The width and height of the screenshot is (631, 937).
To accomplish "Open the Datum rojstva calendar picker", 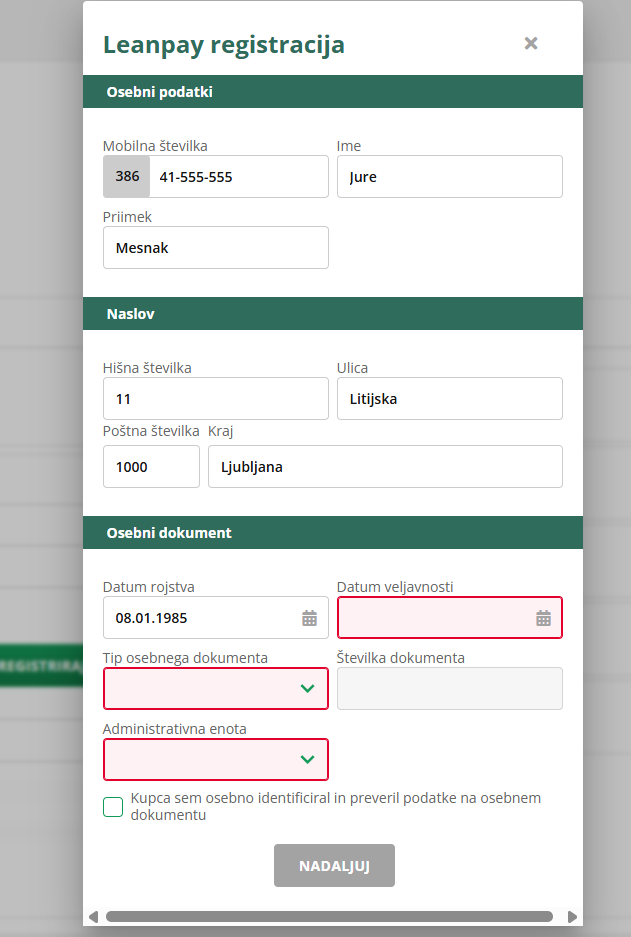I will tap(310, 618).
